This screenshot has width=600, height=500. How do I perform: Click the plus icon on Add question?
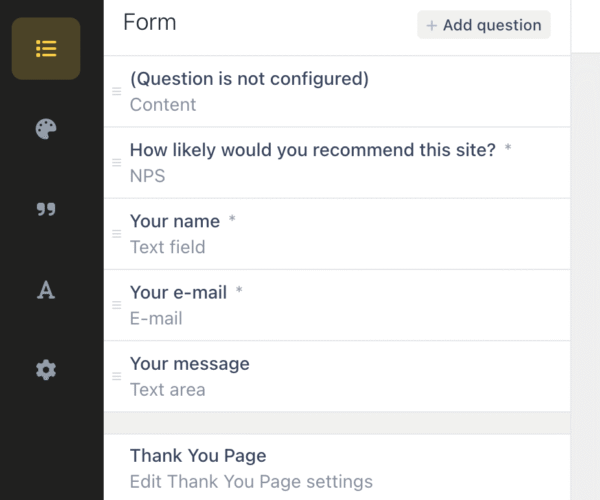click(432, 26)
